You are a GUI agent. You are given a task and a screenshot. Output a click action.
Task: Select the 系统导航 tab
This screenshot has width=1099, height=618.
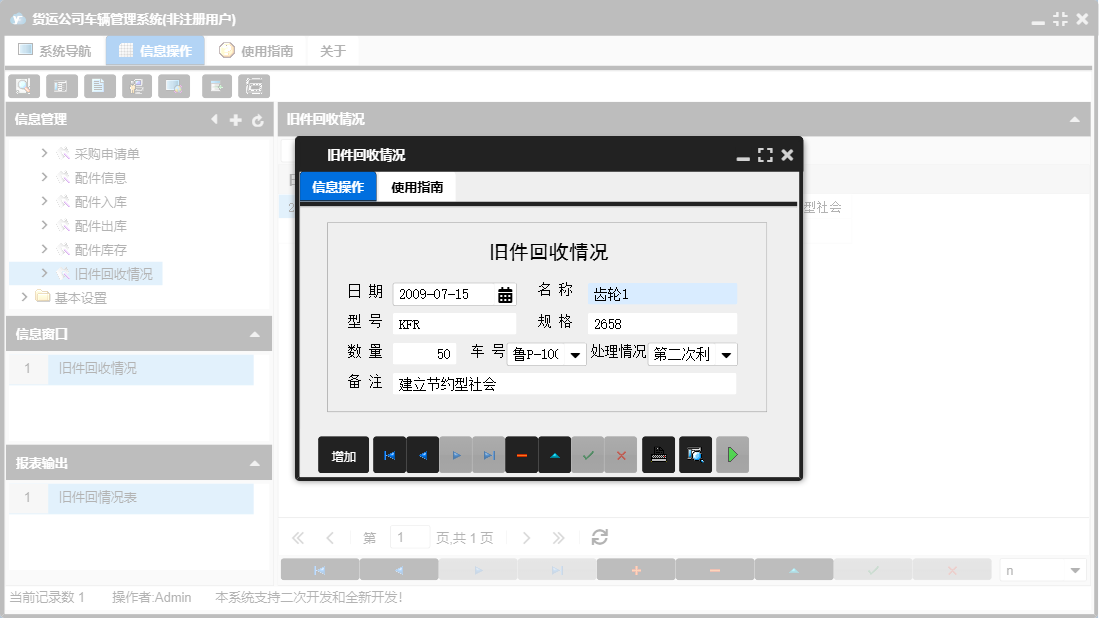[55, 50]
